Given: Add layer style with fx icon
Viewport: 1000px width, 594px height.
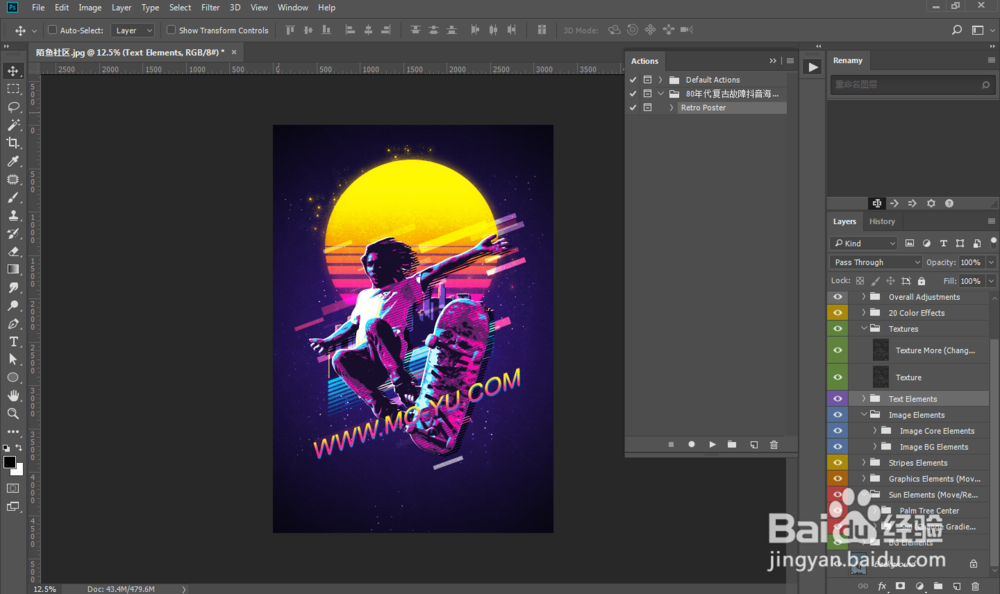Looking at the screenshot, I should 882,586.
